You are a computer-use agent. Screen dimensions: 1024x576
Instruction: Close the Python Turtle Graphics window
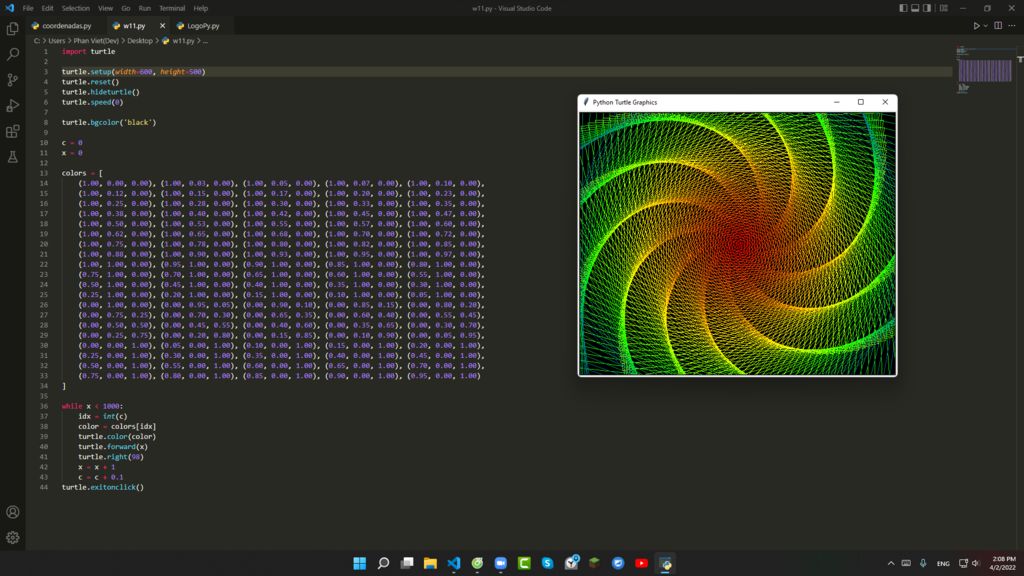click(x=885, y=102)
